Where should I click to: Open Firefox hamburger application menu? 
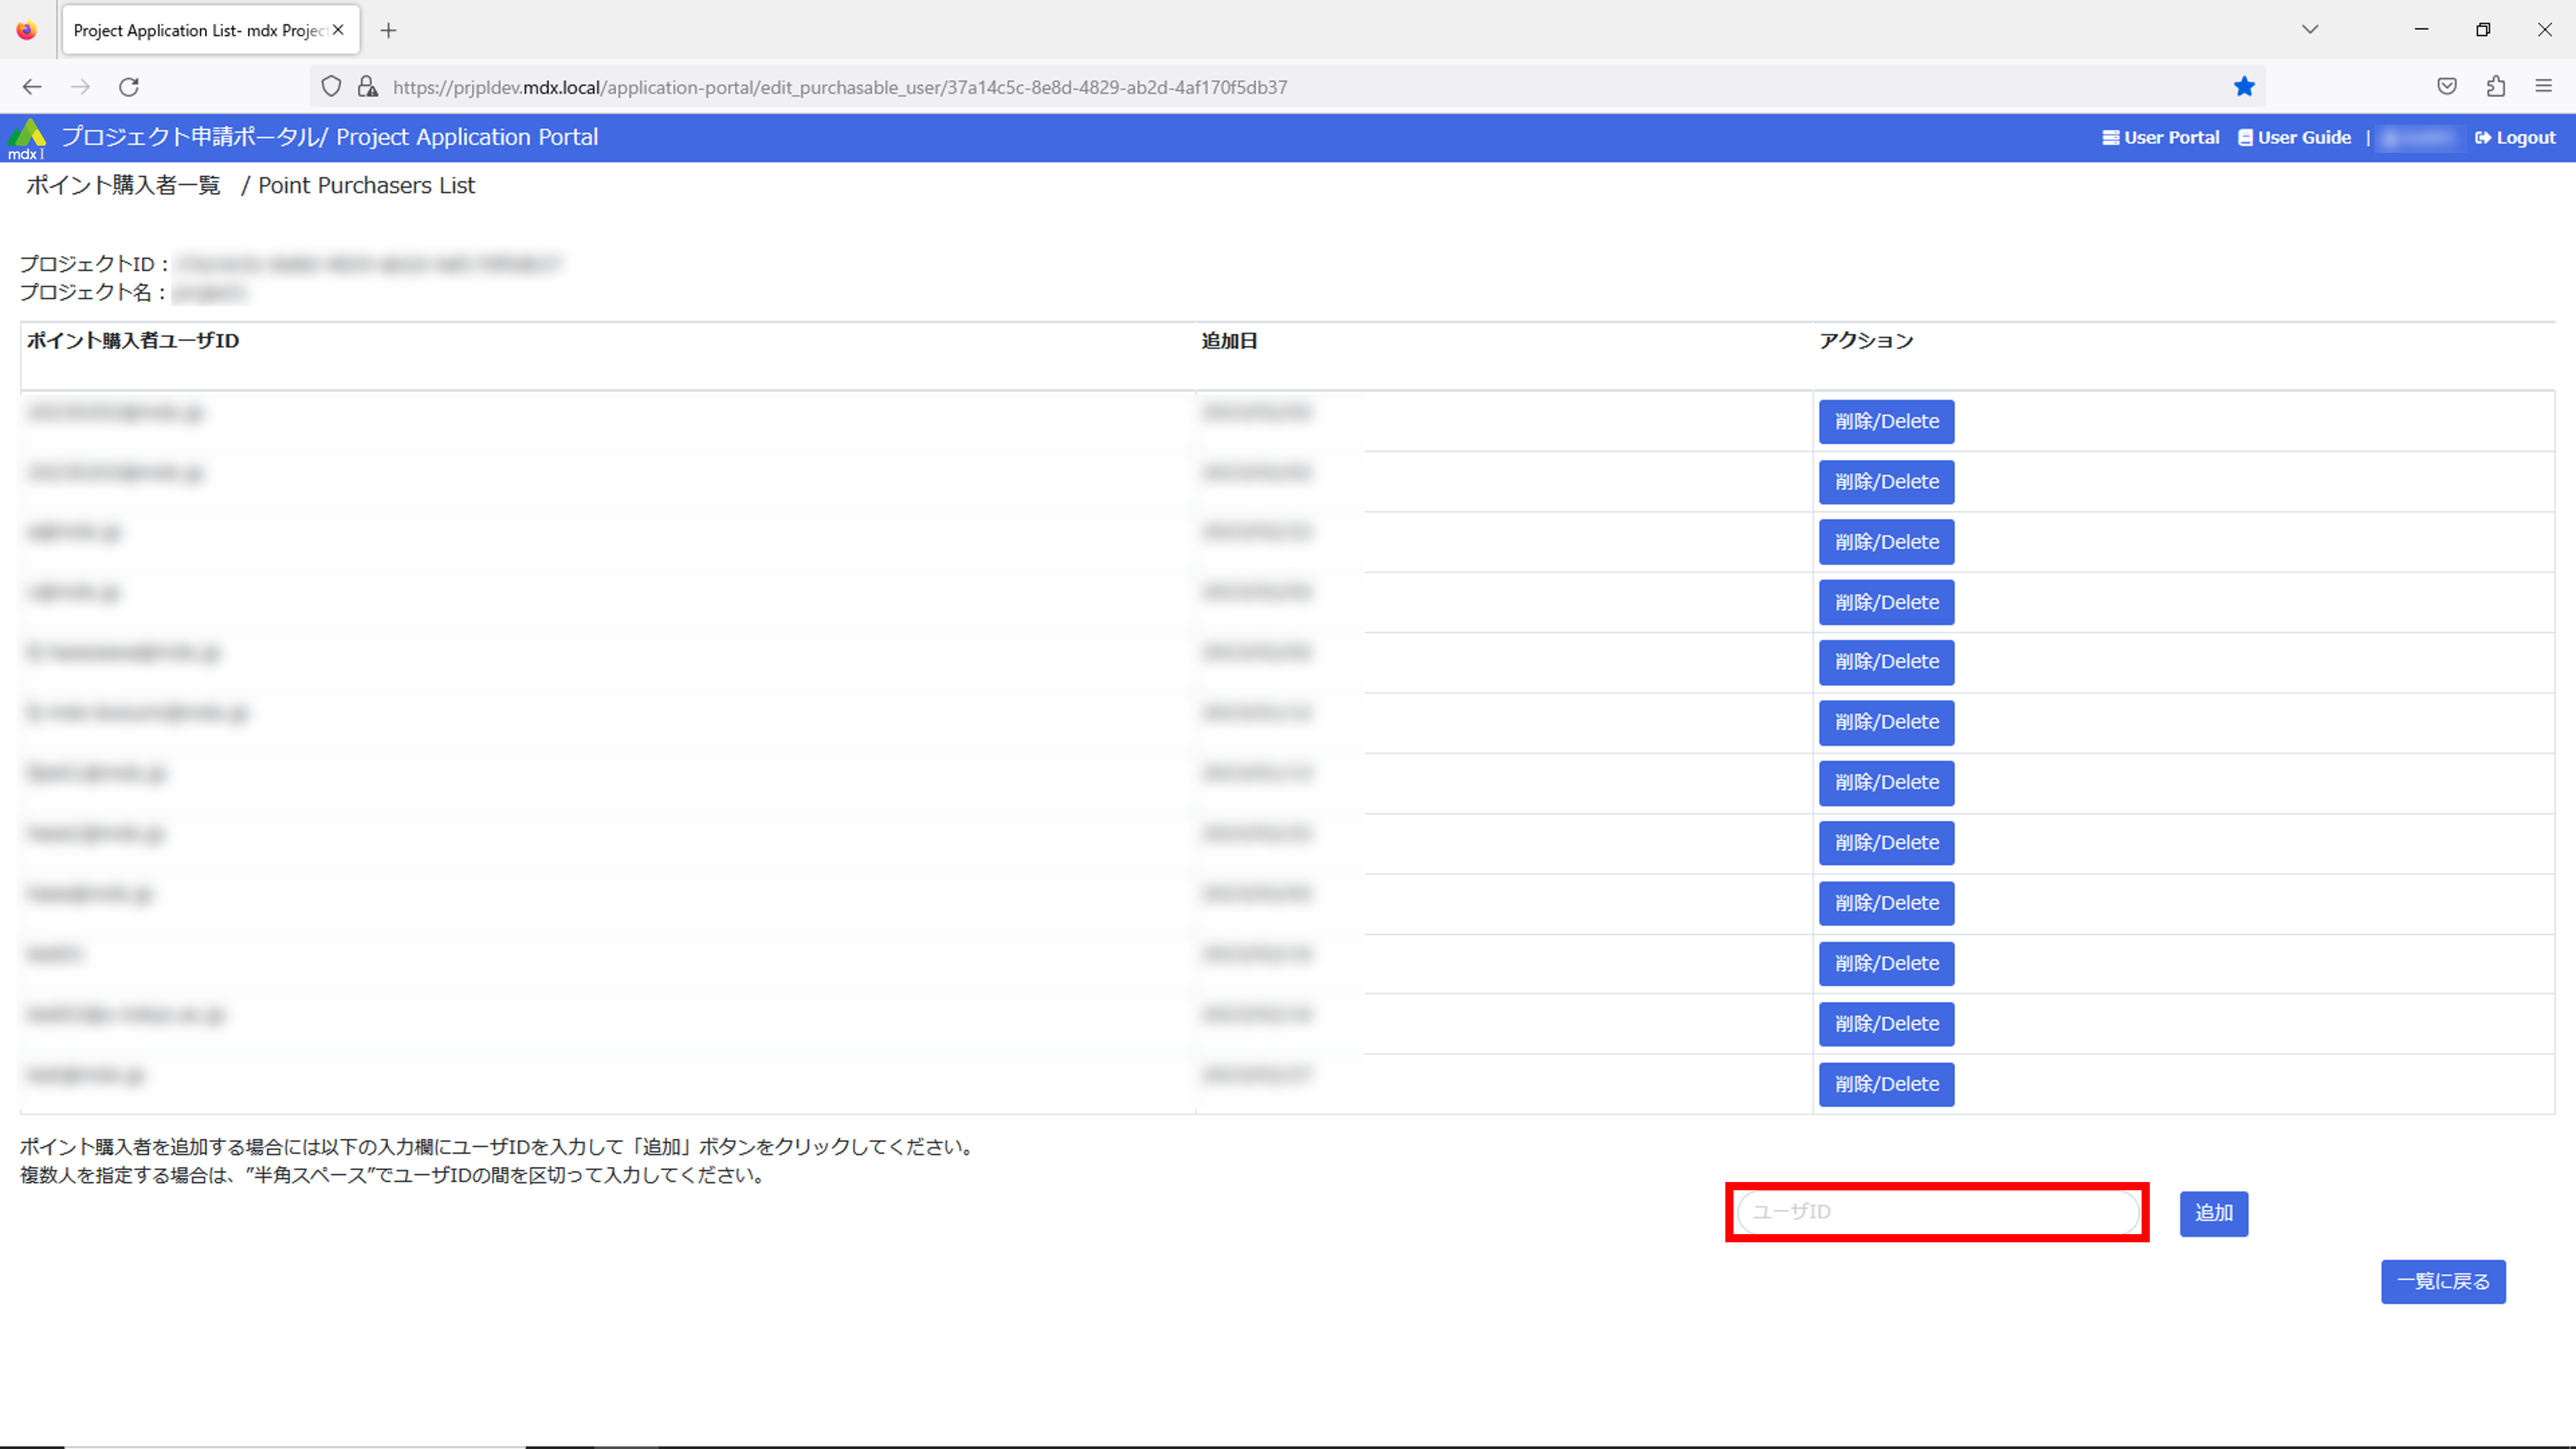pyautogui.click(x=2544, y=87)
